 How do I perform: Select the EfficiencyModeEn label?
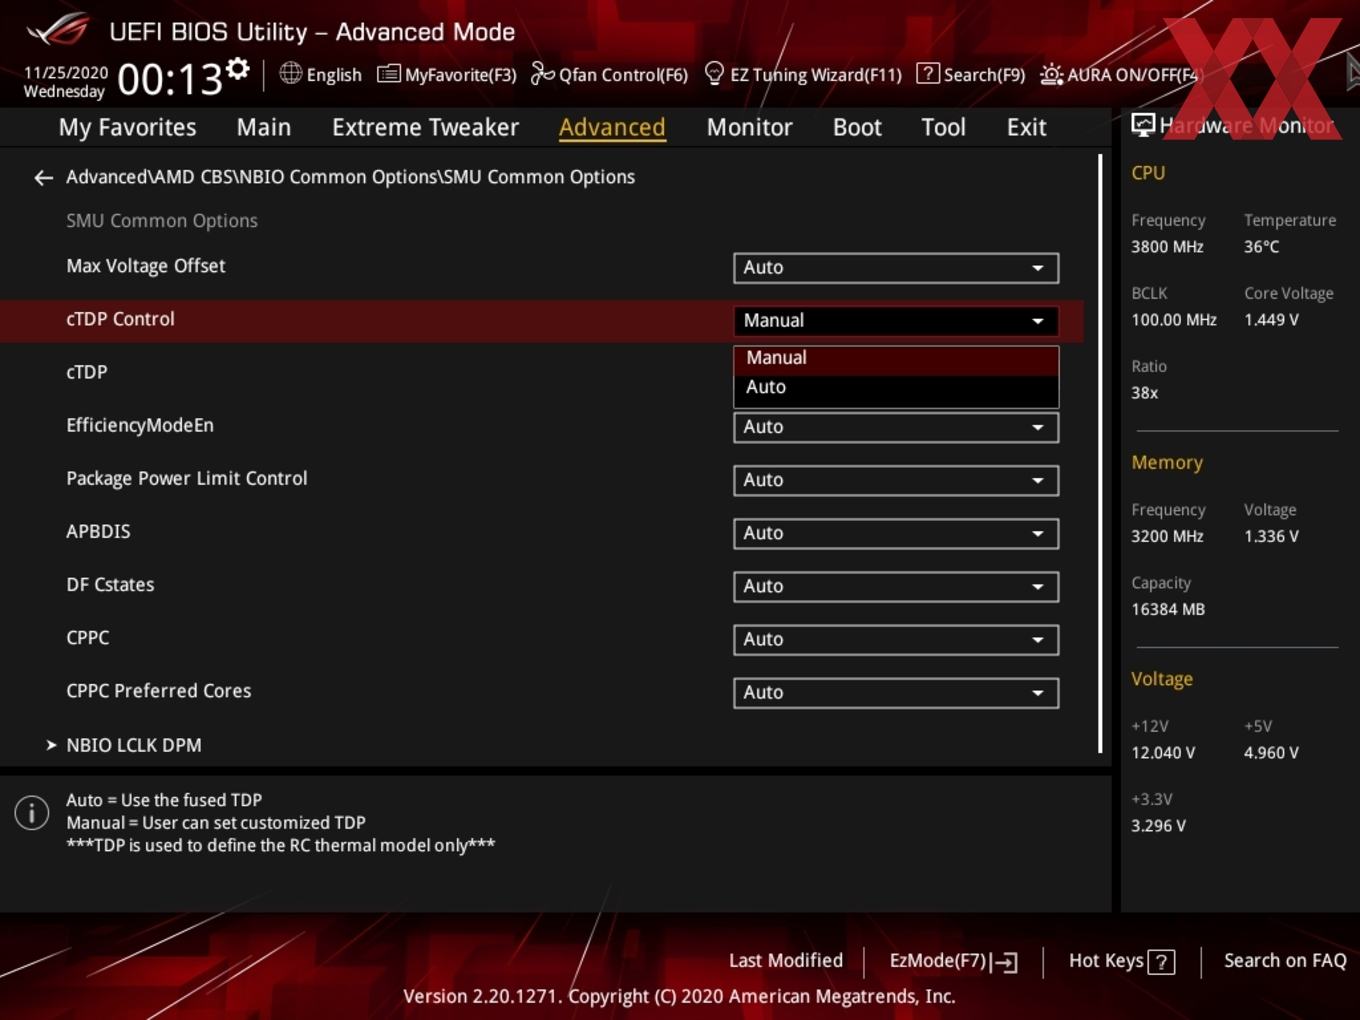pyautogui.click(x=140, y=425)
